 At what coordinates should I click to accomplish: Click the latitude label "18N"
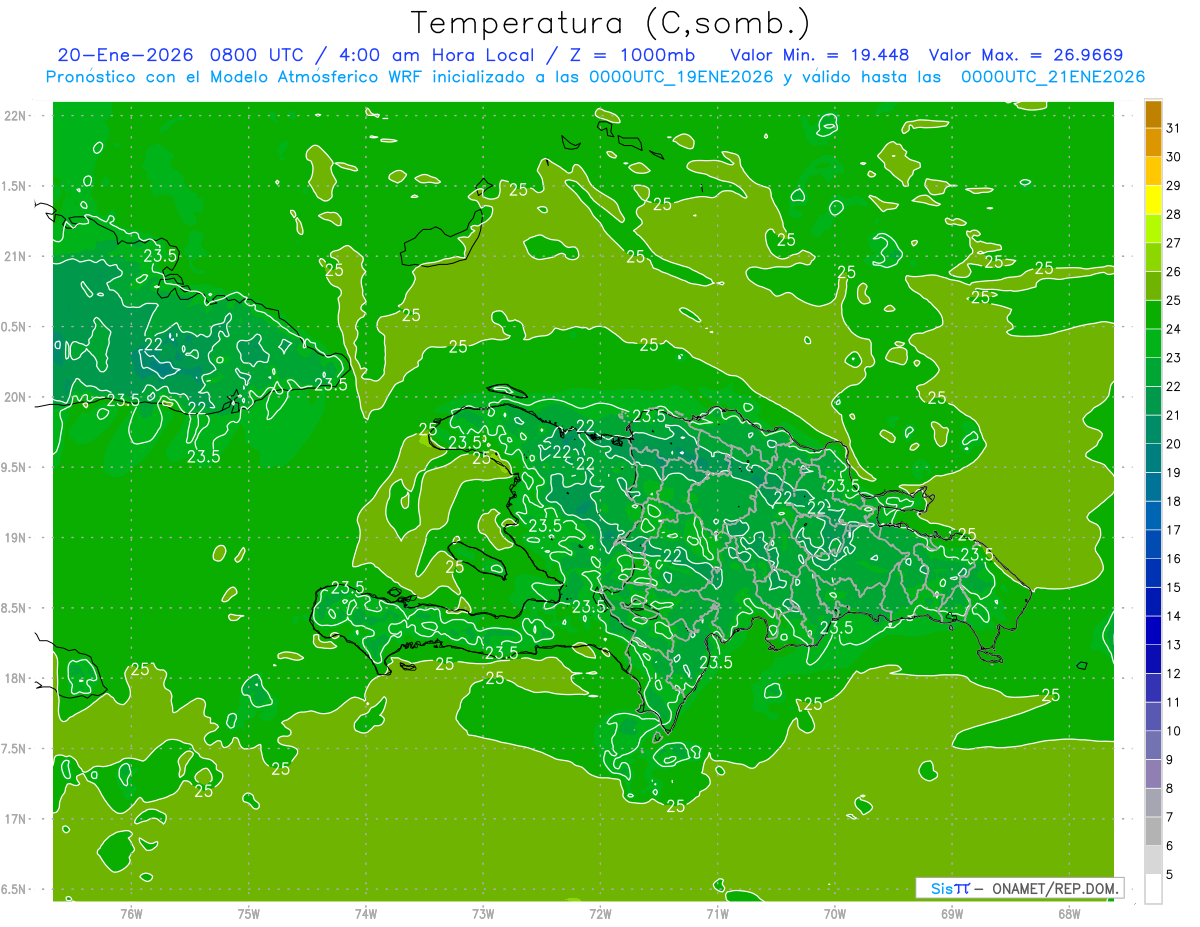tap(17, 678)
